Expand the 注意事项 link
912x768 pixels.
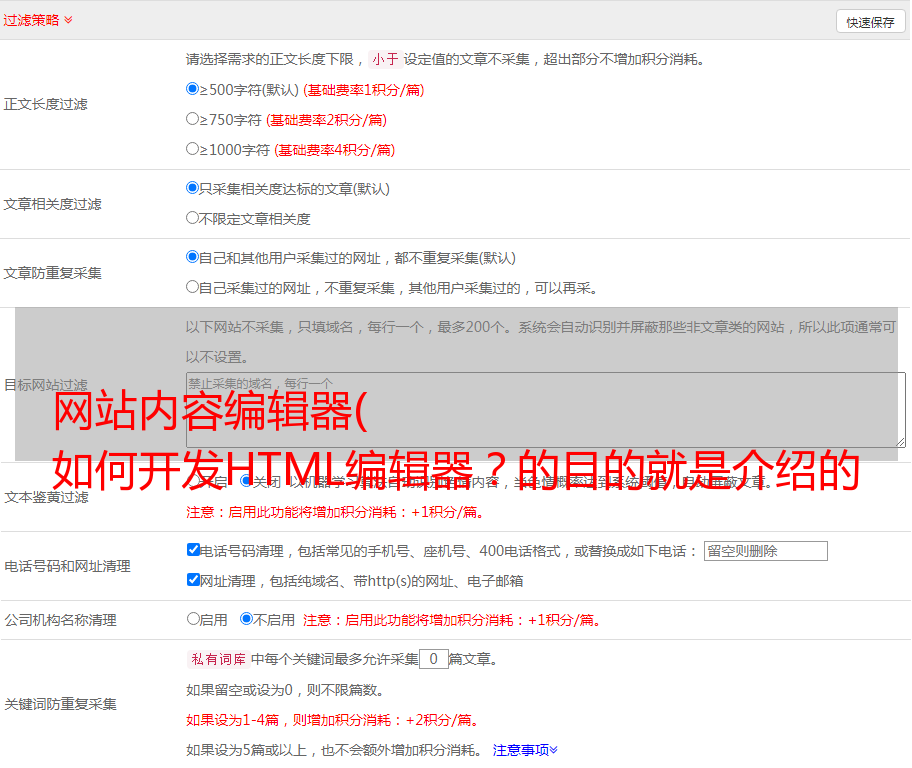pyautogui.click(x=525, y=750)
